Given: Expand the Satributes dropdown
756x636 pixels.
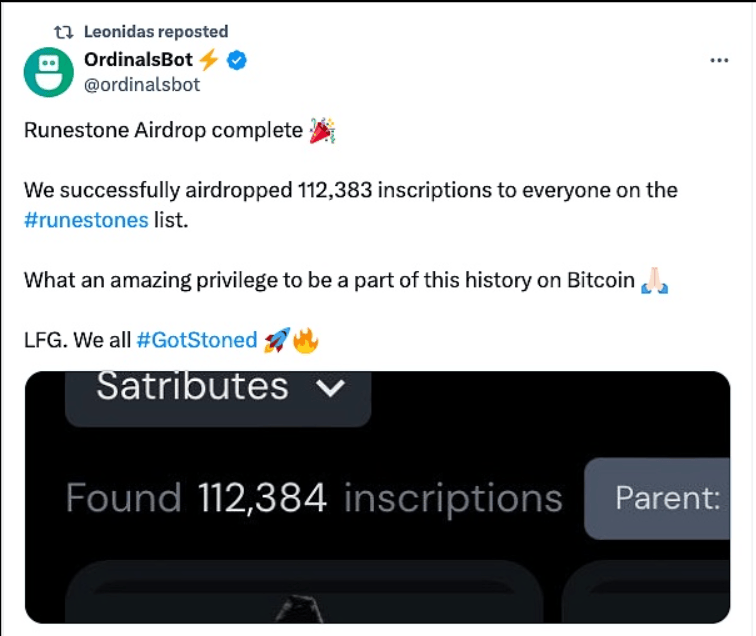Looking at the screenshot, I should pos(218,388).
